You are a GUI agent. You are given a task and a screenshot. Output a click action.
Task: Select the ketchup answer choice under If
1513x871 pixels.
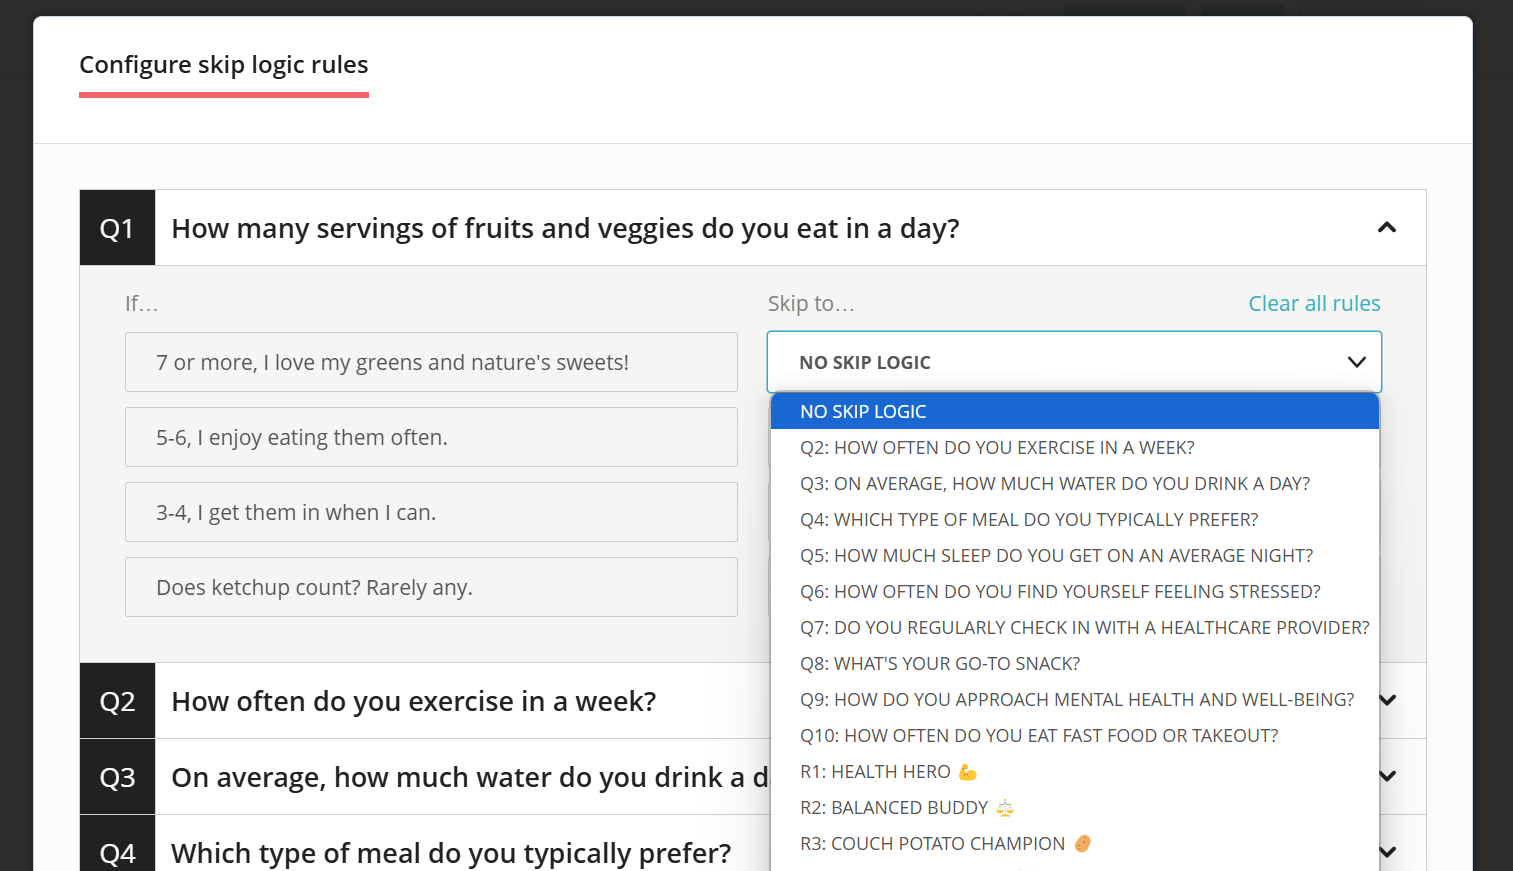(431, 587)
